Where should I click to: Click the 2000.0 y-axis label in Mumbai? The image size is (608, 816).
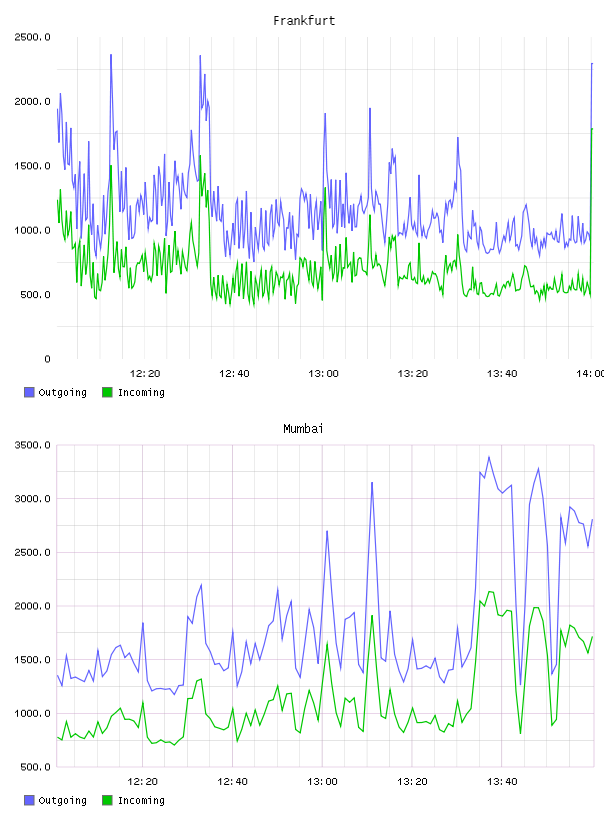32,606
